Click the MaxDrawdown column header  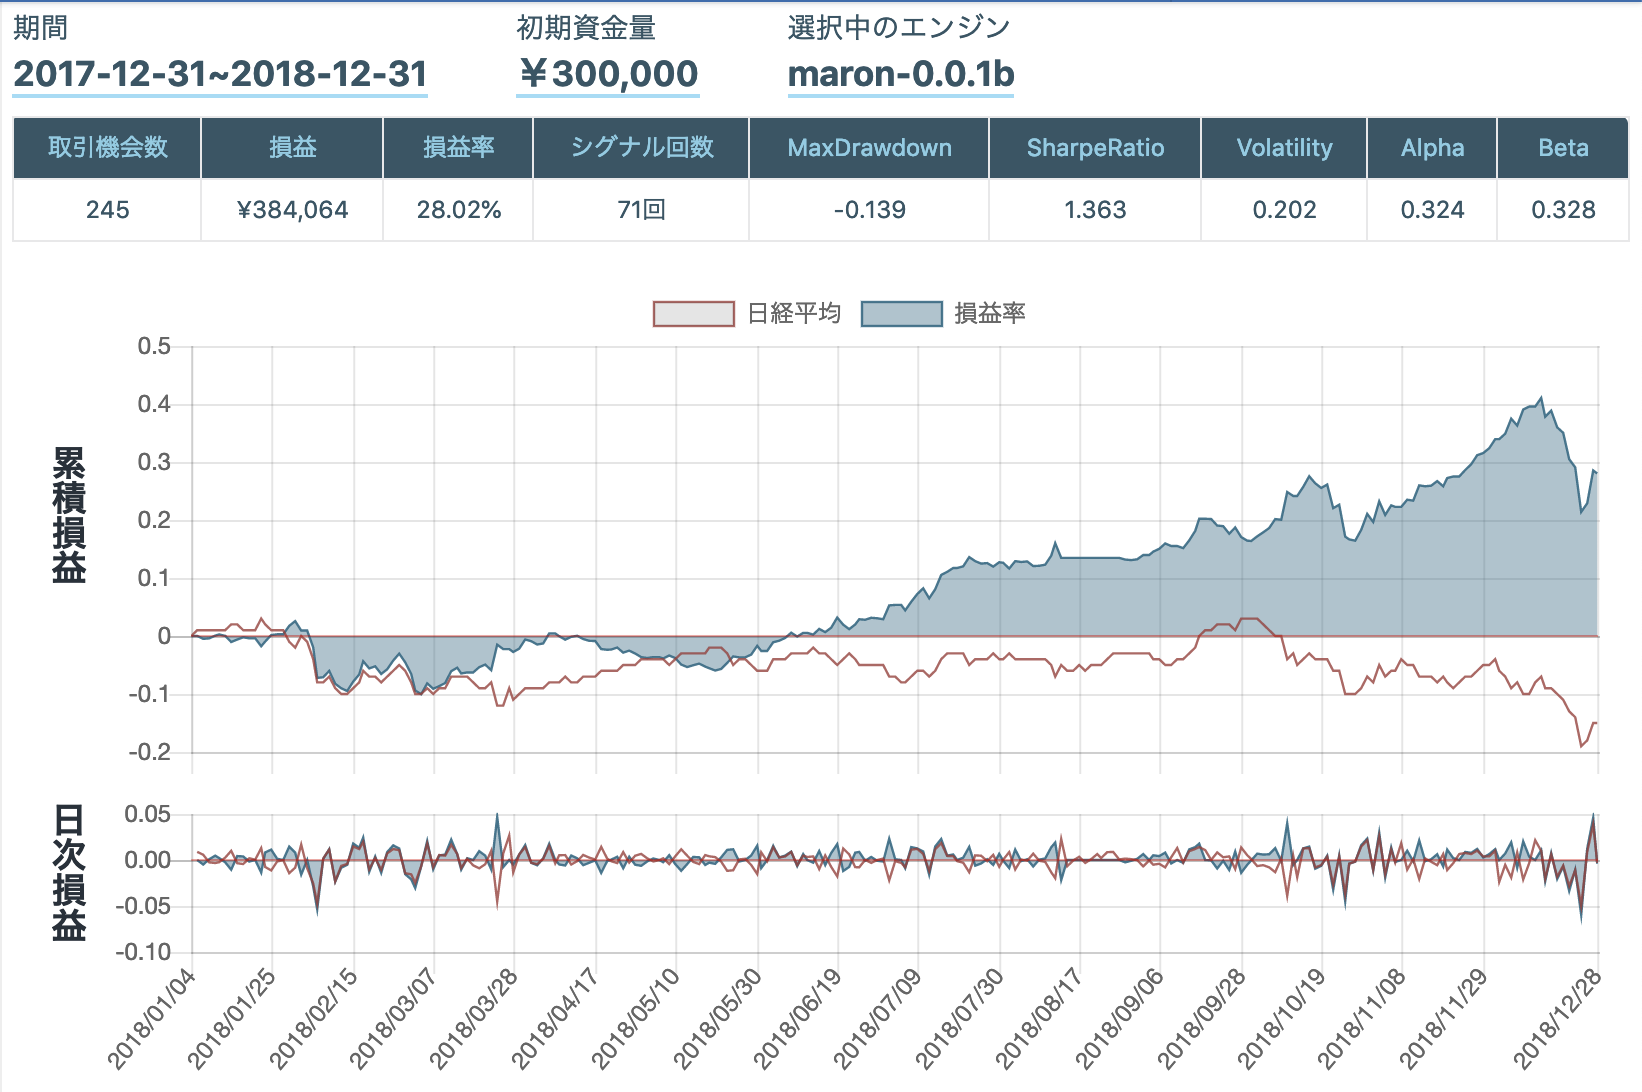pyautogui.click(x=869, y=148)
